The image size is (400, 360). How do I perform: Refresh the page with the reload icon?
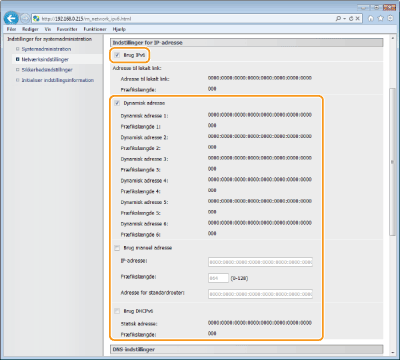pyautogui.click(x=351, y=19)
